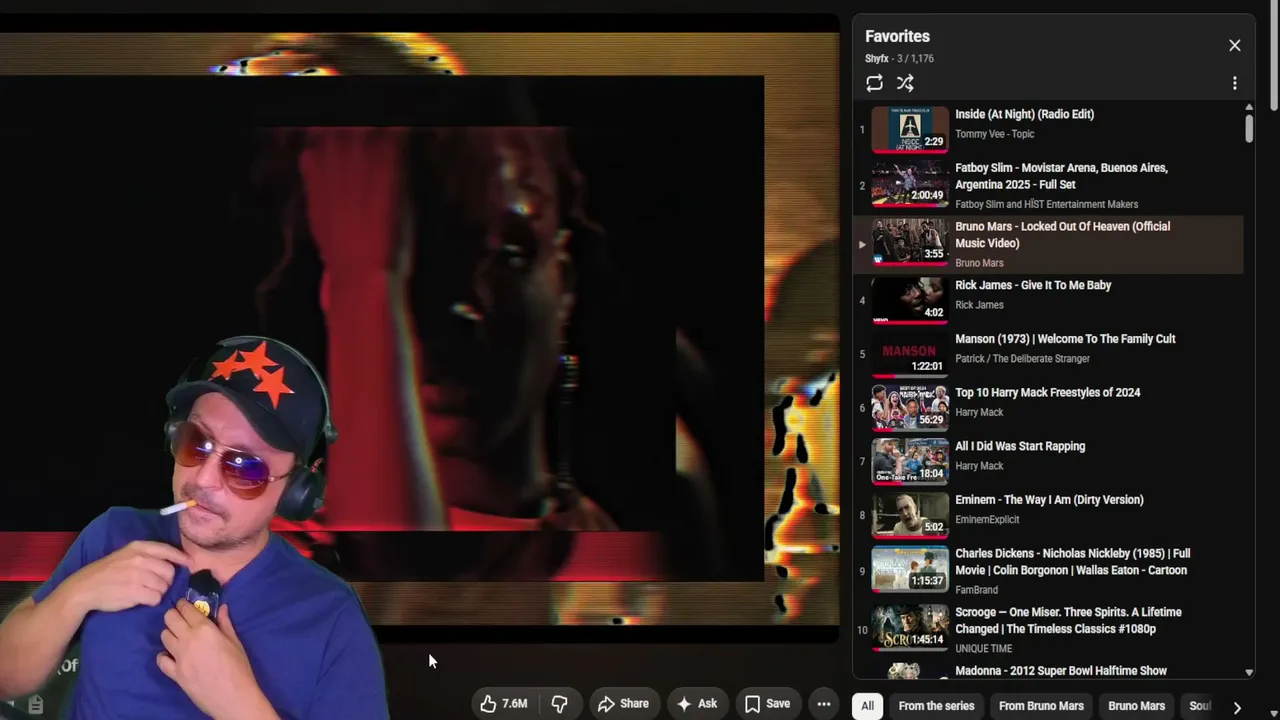
Task: Open the Share dialog
Action: pos(623,704)
